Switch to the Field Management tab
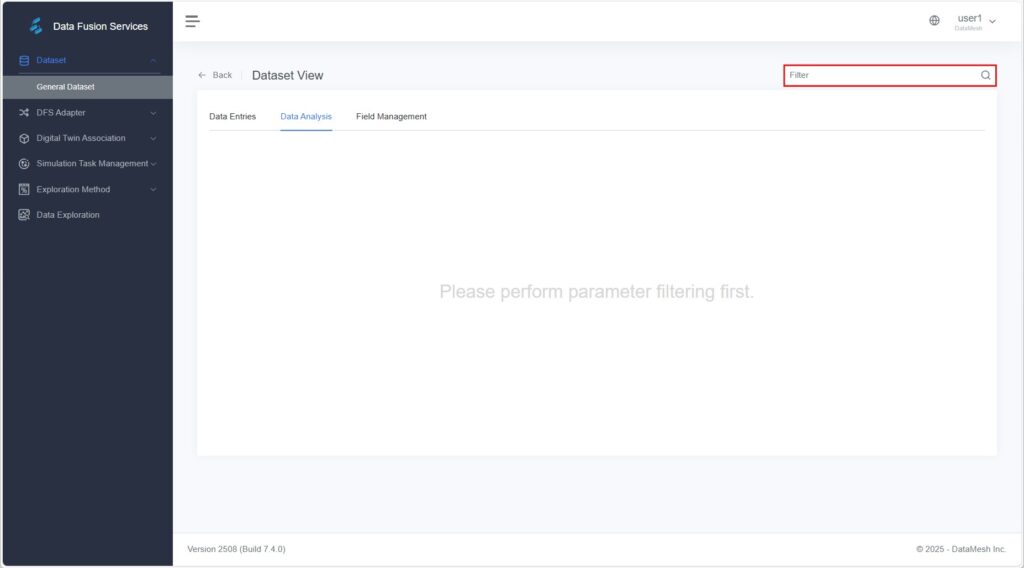Viewport: 1024px width, 568px height. 391,117
